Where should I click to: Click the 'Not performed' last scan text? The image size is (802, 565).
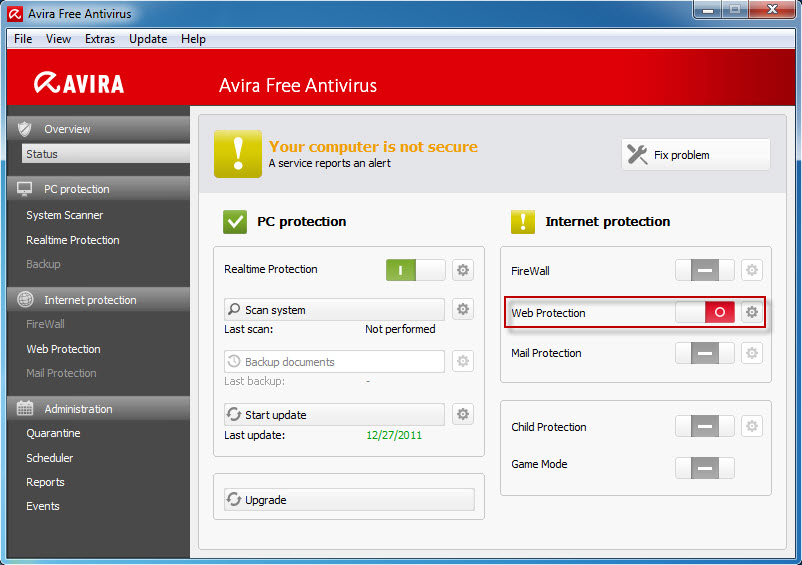pyautogui.click(x=400, y=329)
